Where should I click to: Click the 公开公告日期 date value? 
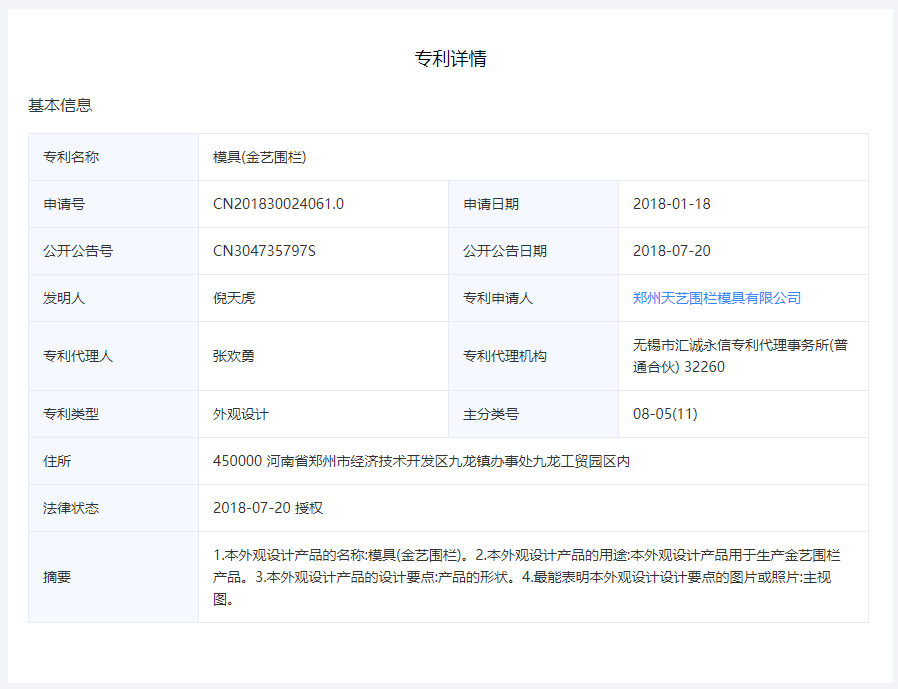(671, 251)
